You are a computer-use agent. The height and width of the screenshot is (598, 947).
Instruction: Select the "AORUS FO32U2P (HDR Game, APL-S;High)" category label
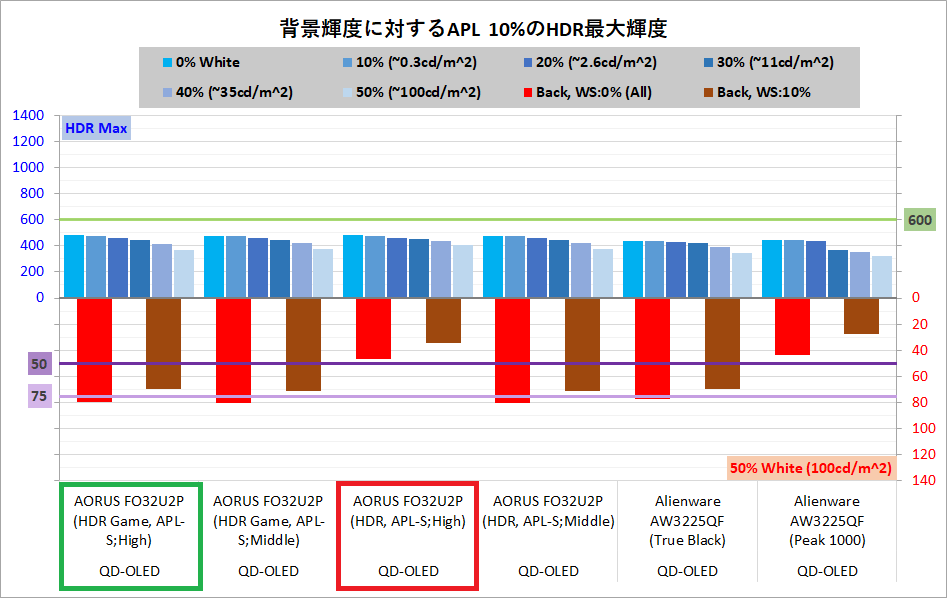click(129, 521)
